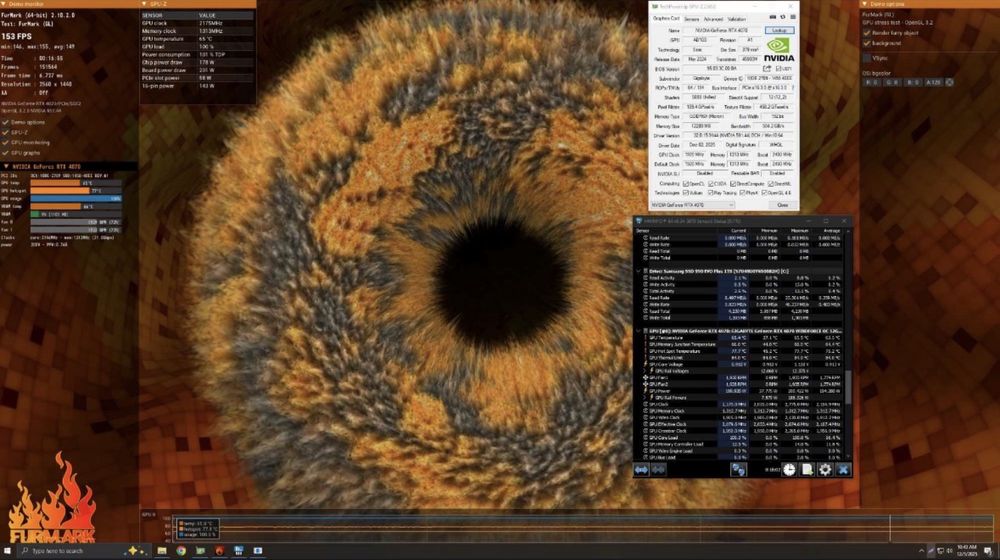This screenshot has width=1000, height=560.
Task: Toggle background checkbox in Demo options
Action: coord(867,43)
